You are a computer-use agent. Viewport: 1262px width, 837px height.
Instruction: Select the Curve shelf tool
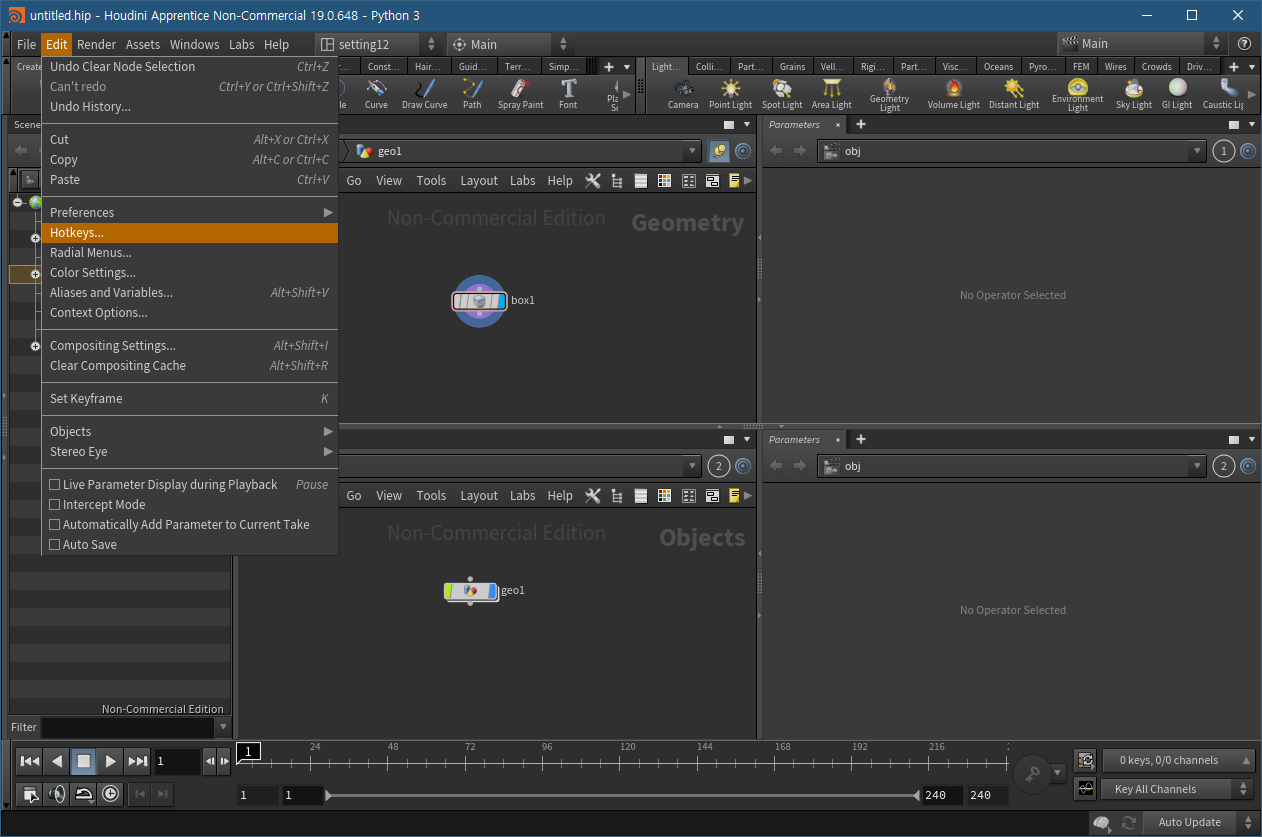376,94
